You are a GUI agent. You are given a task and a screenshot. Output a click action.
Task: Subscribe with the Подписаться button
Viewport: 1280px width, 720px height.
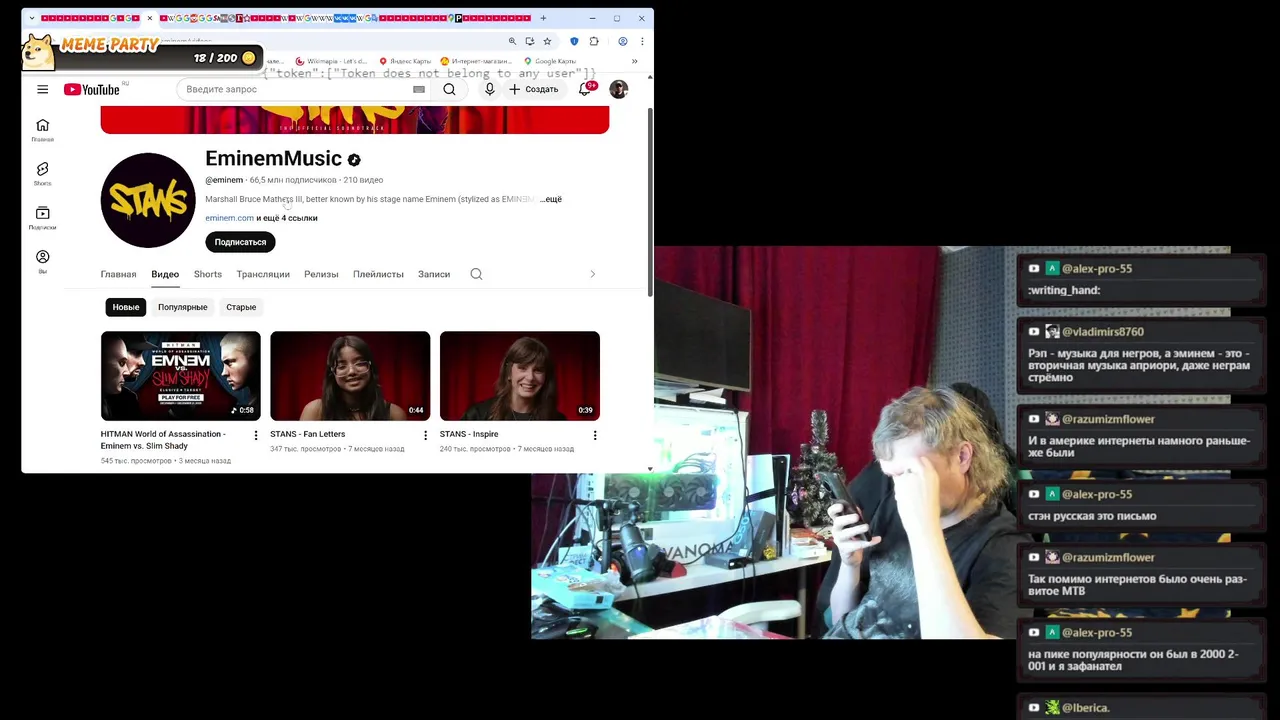(x=240, y=242)
